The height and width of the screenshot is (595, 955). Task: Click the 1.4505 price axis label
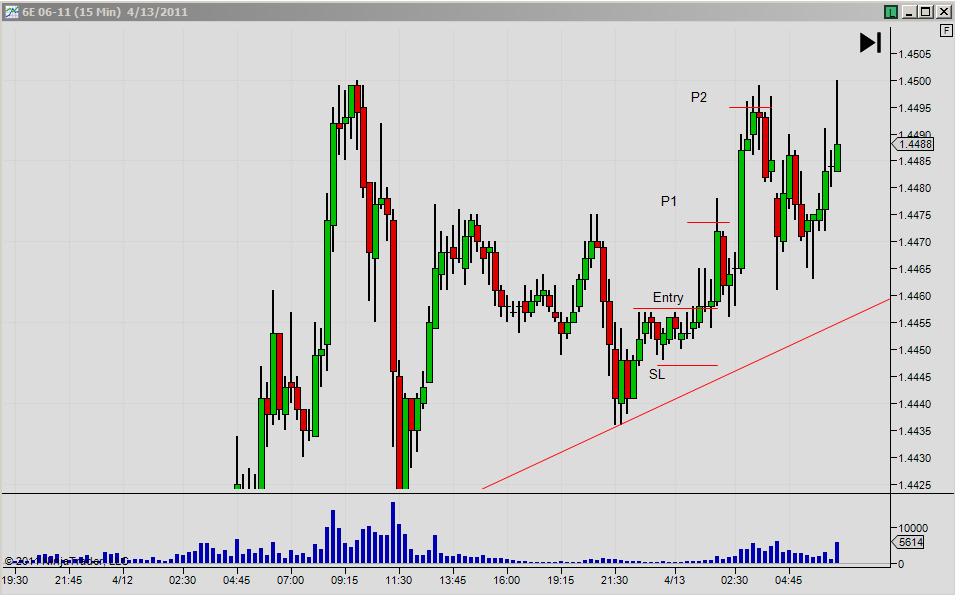point(914,54)
